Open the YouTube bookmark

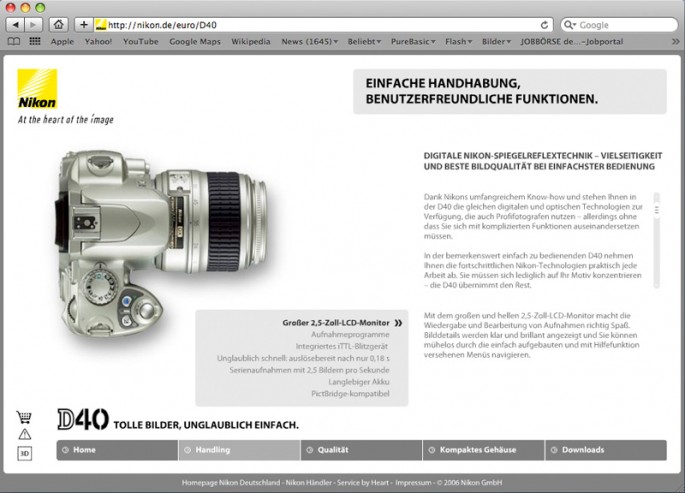pos(141,41)
